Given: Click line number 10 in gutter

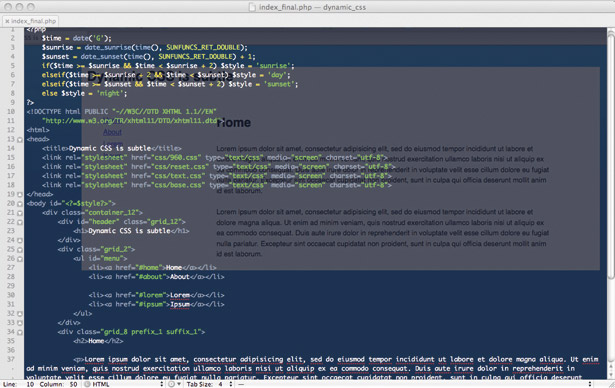Looking at the screenshot, I should point(11,111).
